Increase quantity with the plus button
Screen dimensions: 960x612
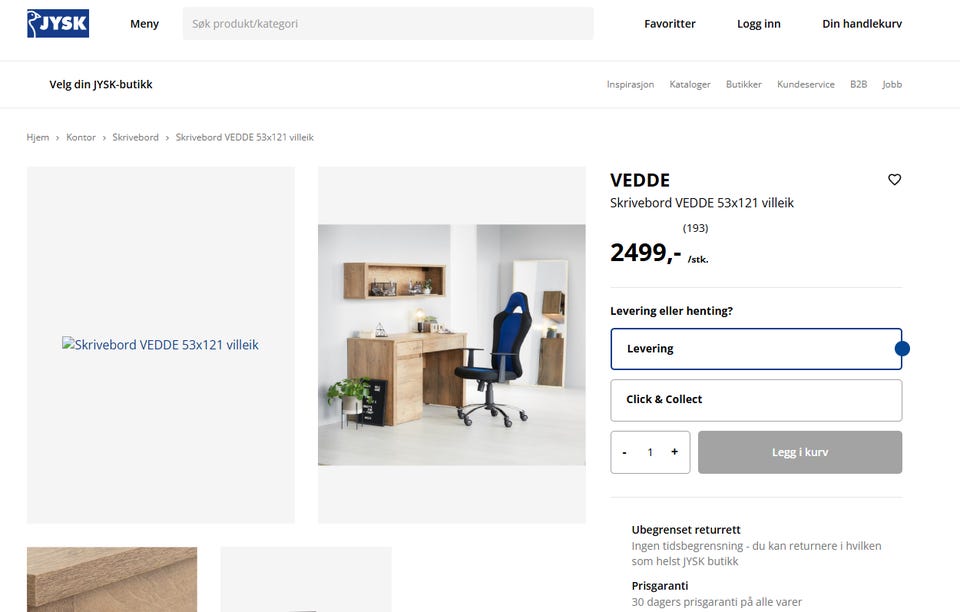674,452
